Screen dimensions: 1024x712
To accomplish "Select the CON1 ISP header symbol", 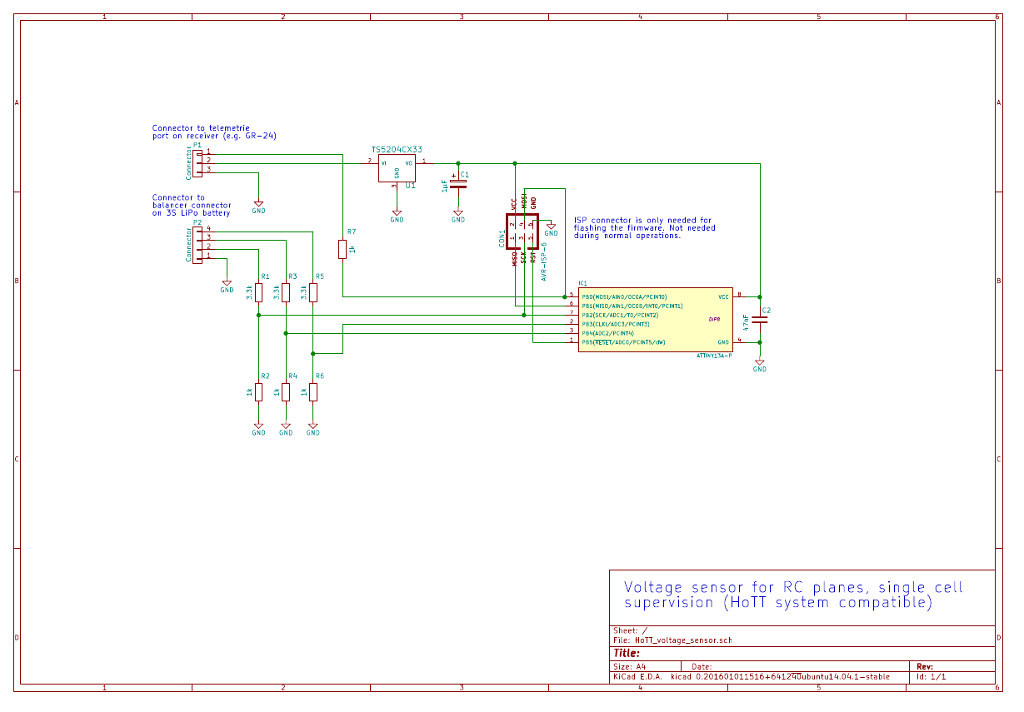I will (522, 231).
